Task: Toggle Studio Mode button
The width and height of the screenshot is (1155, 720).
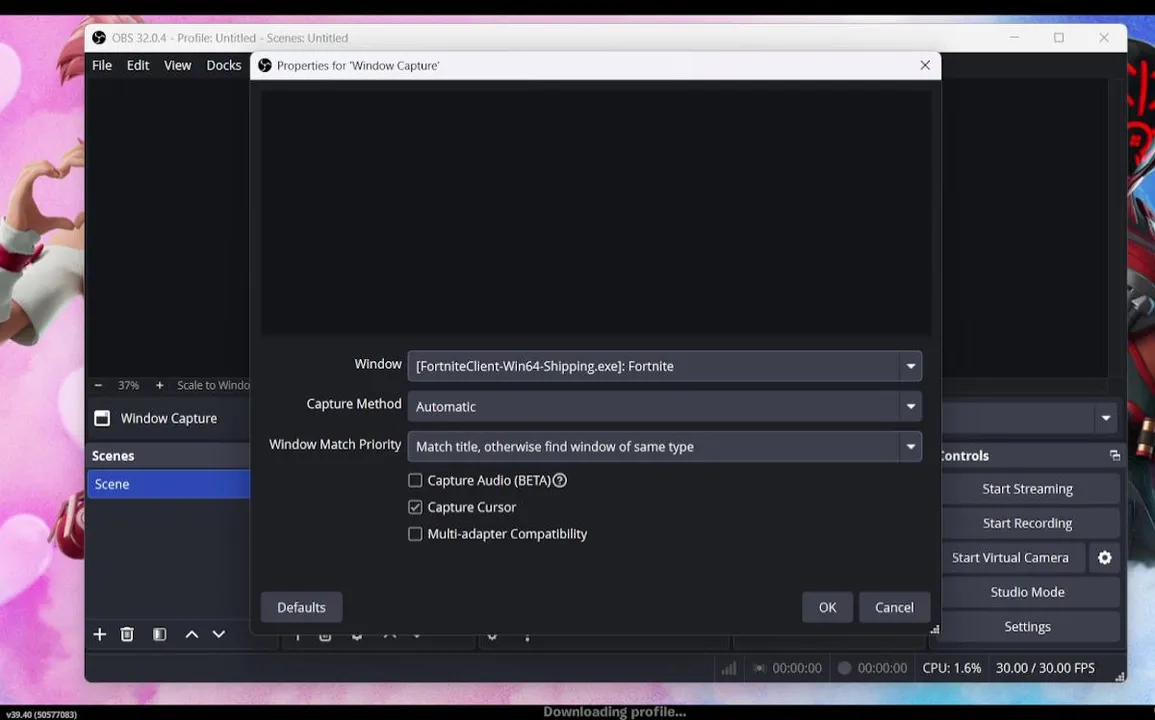Action: 1027,593
